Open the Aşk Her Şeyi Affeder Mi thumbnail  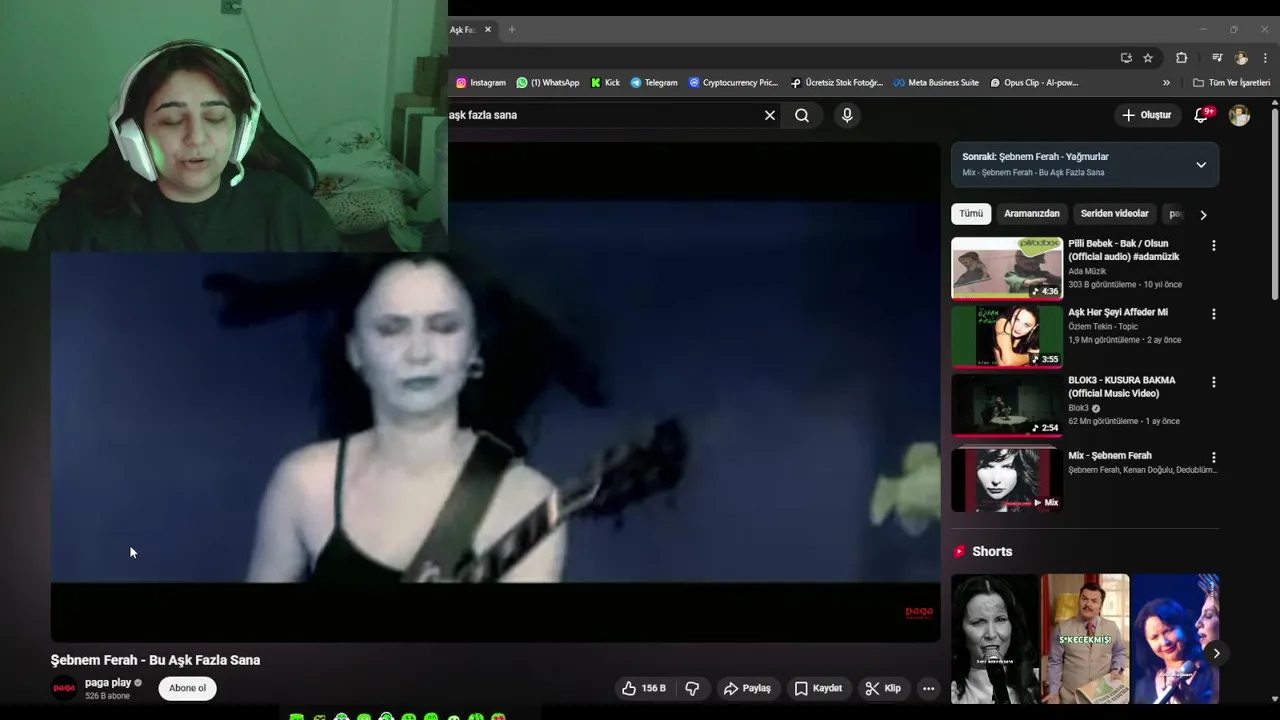click(1007, 337)
